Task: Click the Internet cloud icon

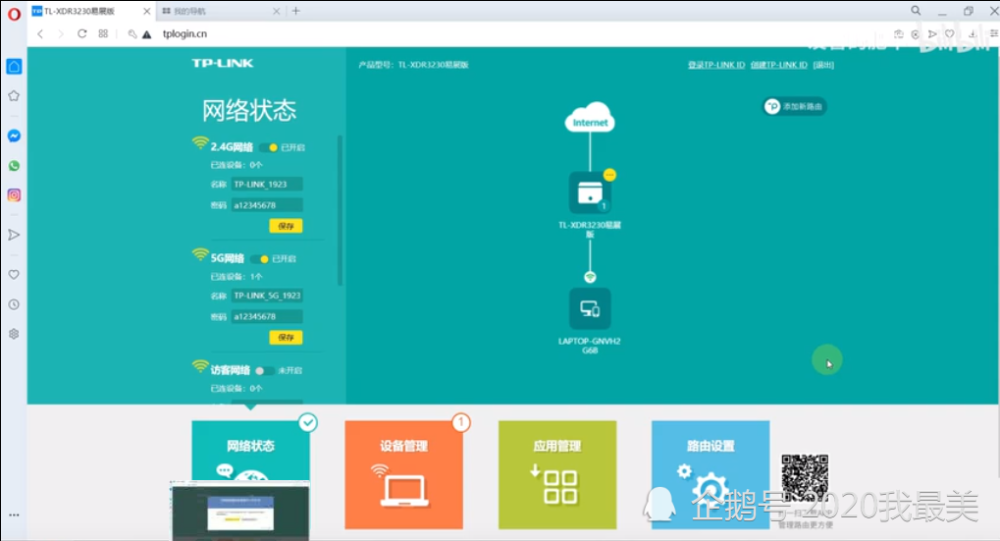Action: coord(590,117)
